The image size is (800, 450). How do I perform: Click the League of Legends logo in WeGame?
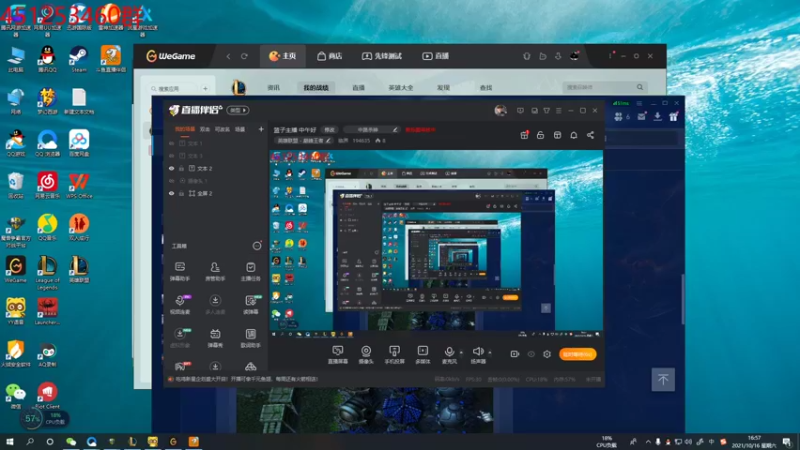239,87
